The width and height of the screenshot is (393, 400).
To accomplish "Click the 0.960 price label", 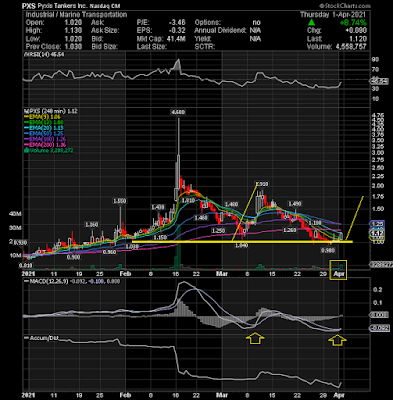I will point(109,252).
